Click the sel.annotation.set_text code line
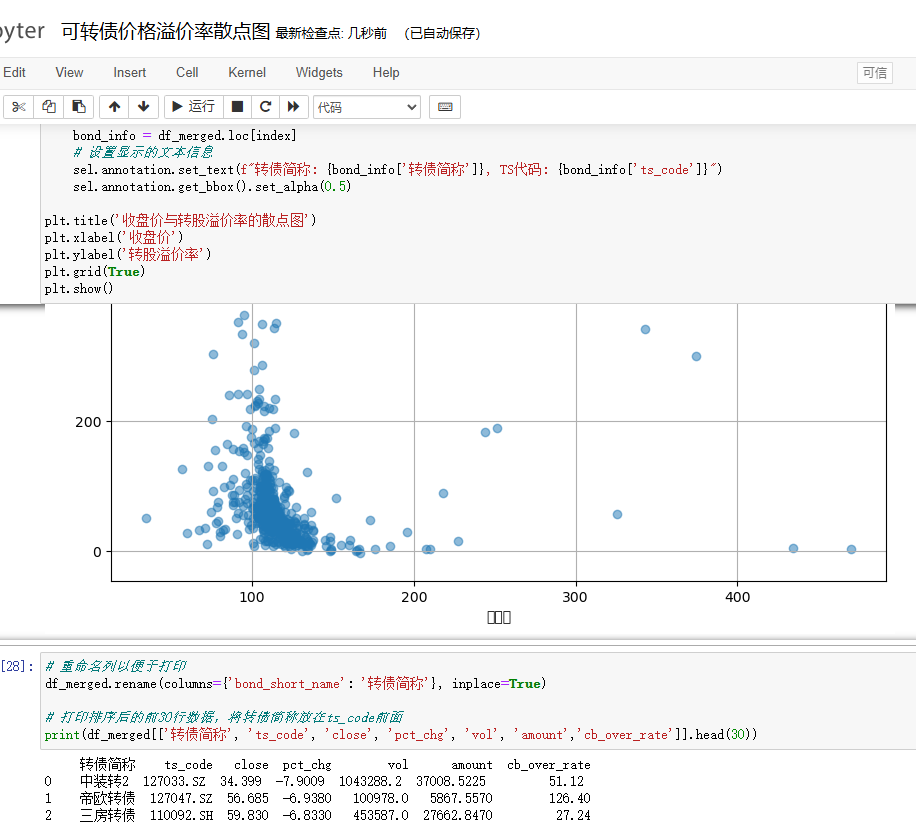916x822 pixels. tap(397, 169)
